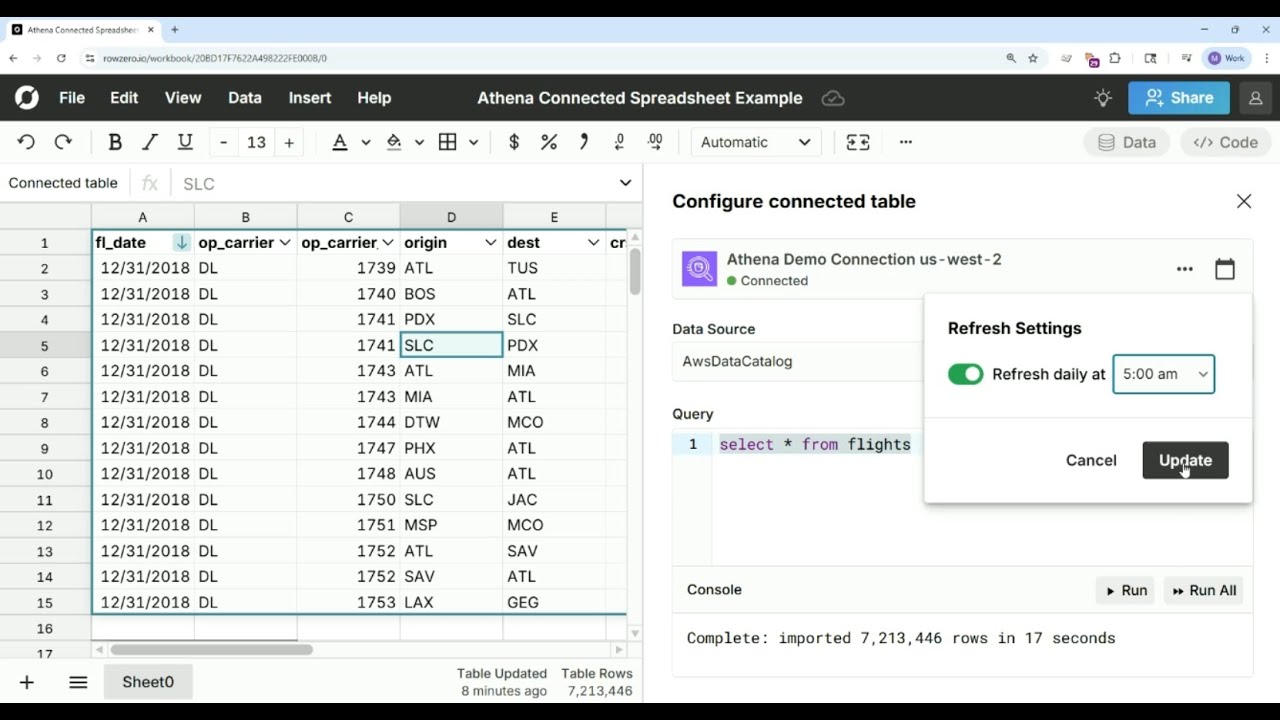
Task: Click the Update button
Action: pos(1185,460)
